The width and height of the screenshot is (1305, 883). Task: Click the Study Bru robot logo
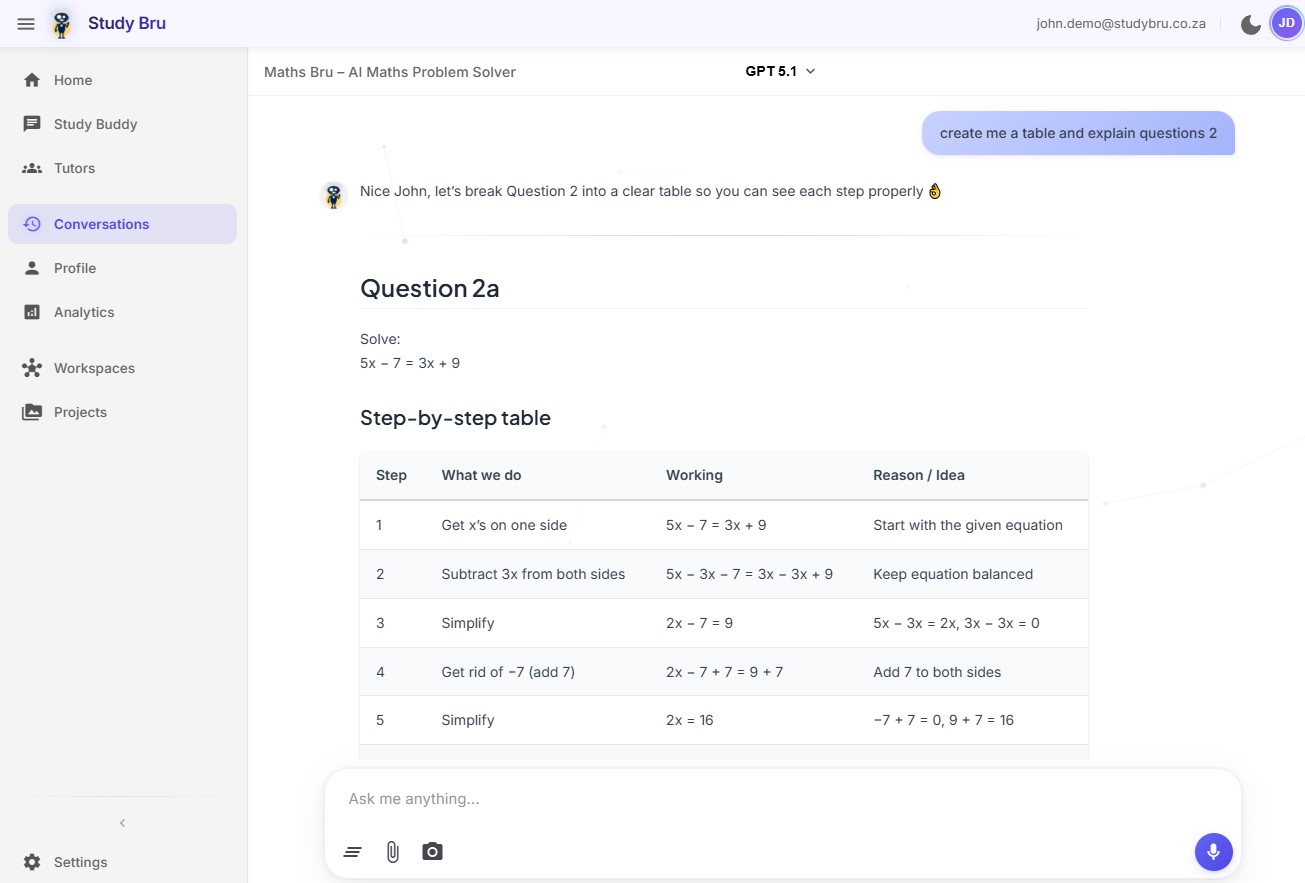[62, 24]
